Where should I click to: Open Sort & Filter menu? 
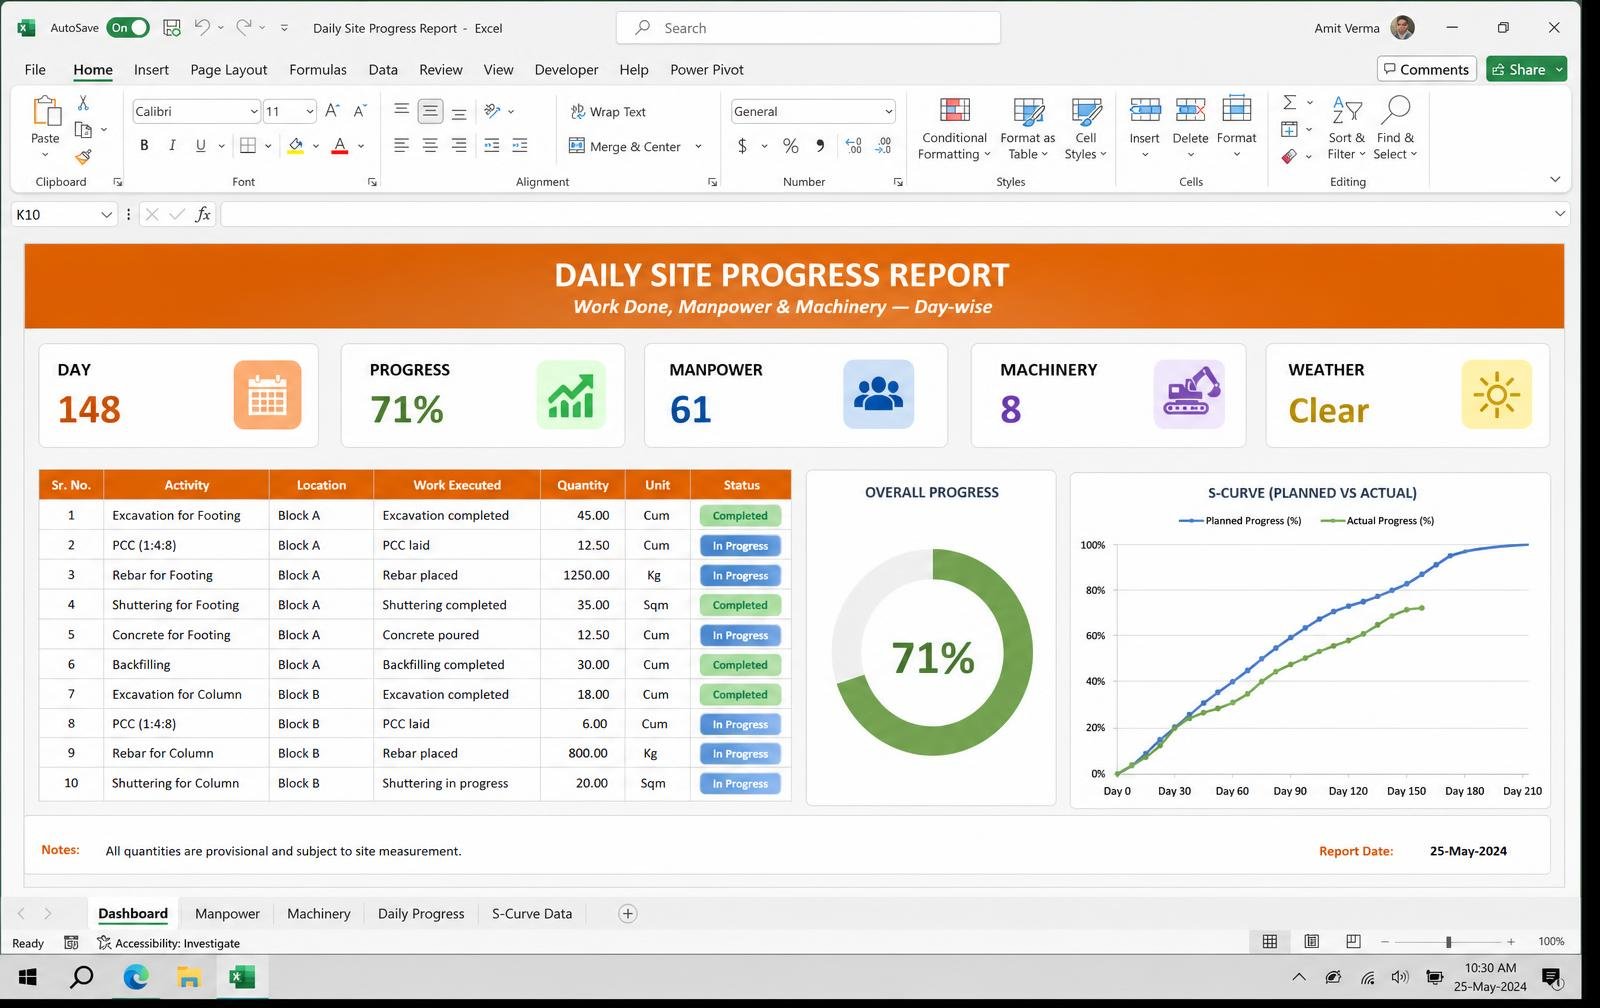1346,129
